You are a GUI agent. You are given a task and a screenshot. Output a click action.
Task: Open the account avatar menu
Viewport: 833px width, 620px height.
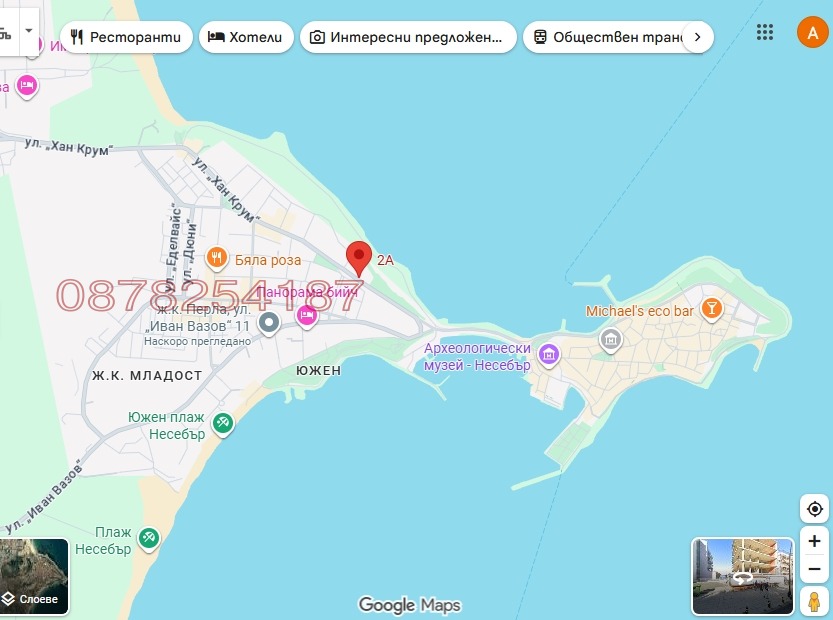click(x=812, y=32)
